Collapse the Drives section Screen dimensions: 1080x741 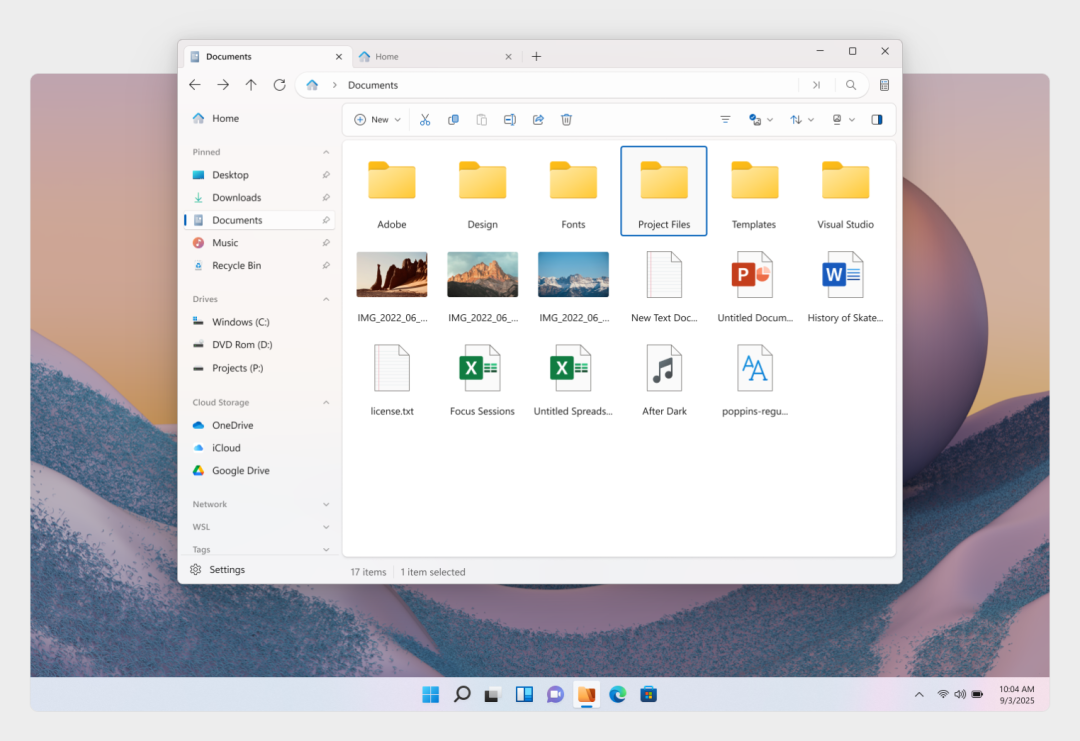(x=326, y=300)
